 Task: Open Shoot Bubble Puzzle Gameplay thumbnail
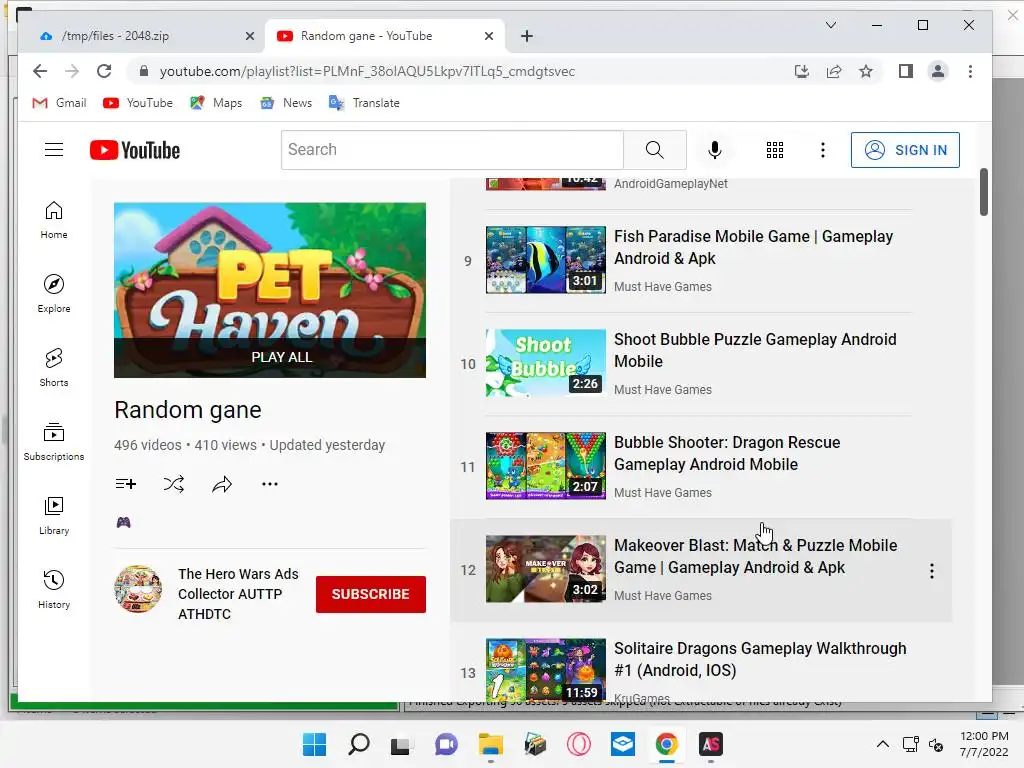tap(546, 363)
